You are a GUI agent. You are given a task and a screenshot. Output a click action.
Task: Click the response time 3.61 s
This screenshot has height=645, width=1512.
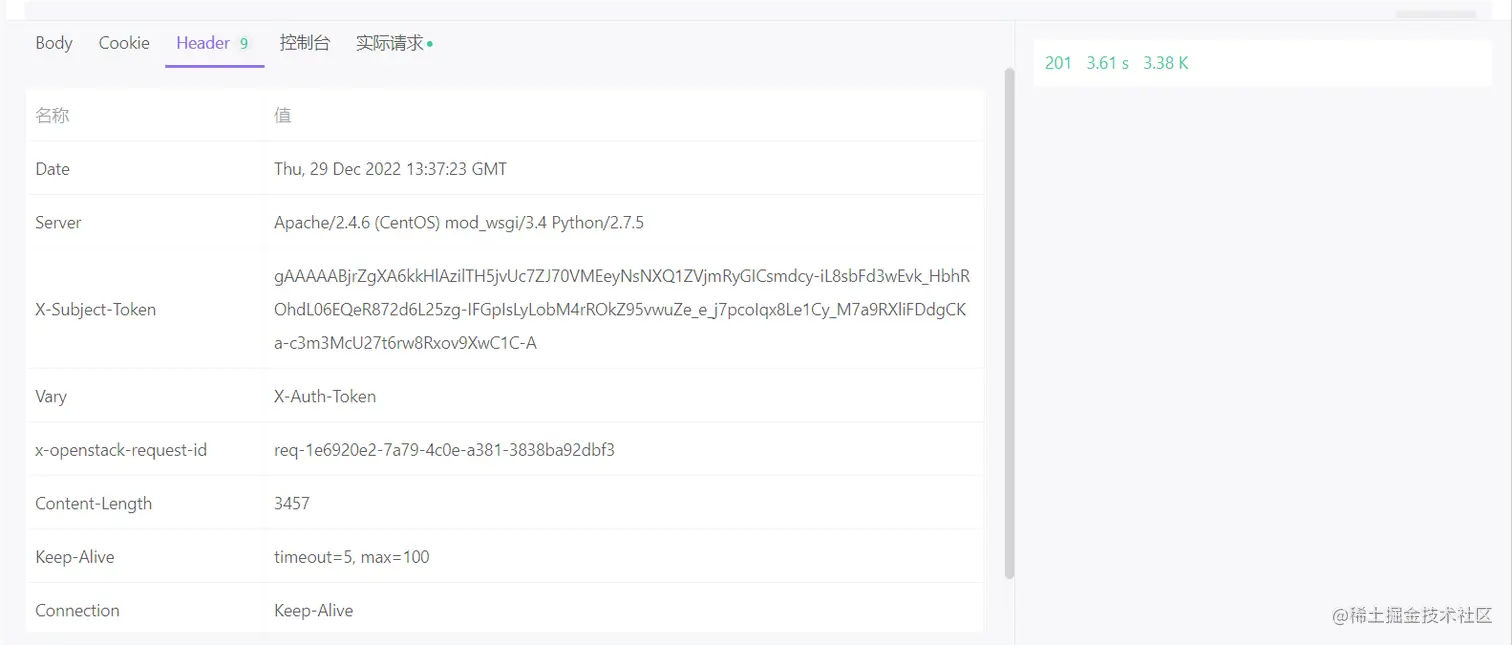pyautogui.click(x=1106, y=62)
